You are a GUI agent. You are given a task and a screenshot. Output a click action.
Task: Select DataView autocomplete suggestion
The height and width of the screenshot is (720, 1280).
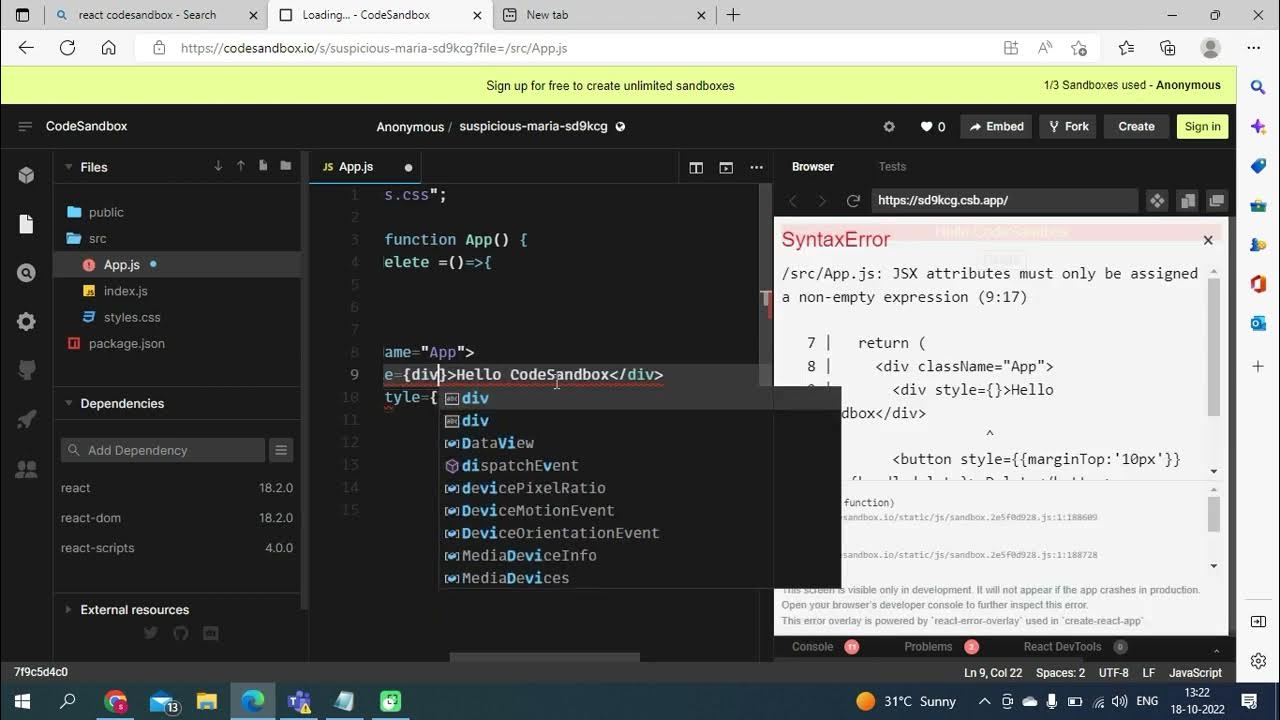coord(640,443)
